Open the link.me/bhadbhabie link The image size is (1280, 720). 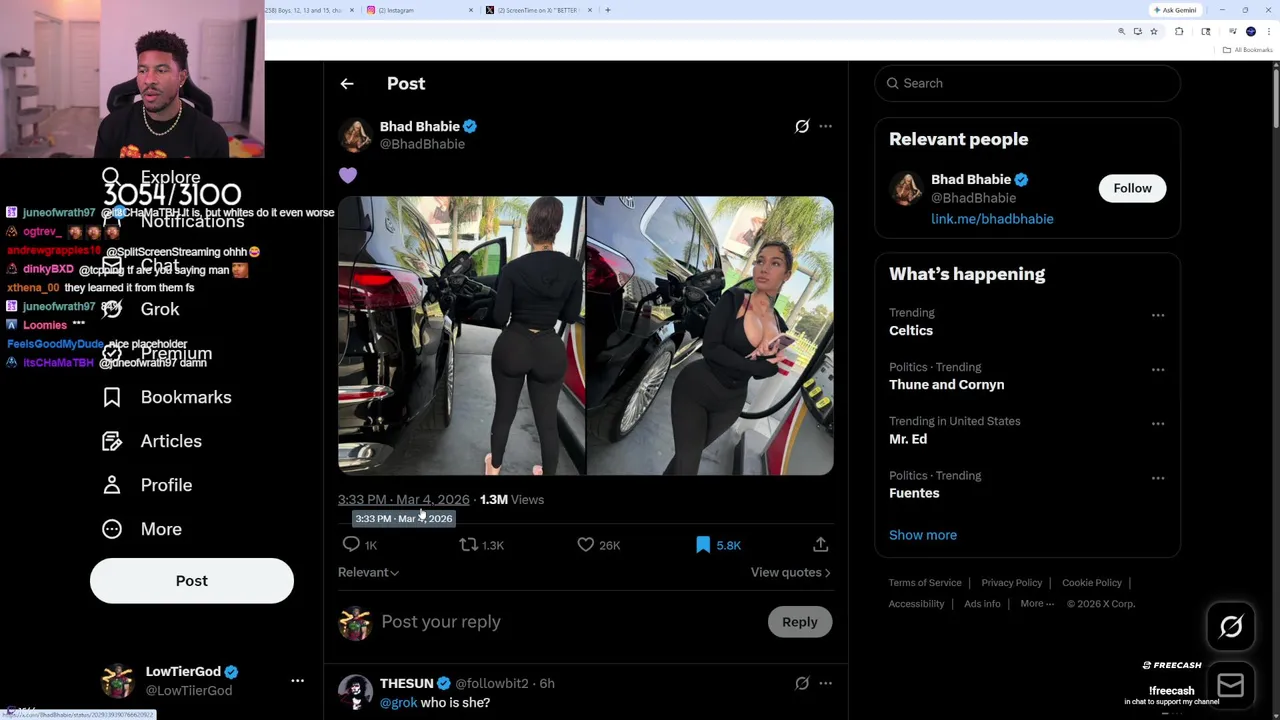(992, 219)
